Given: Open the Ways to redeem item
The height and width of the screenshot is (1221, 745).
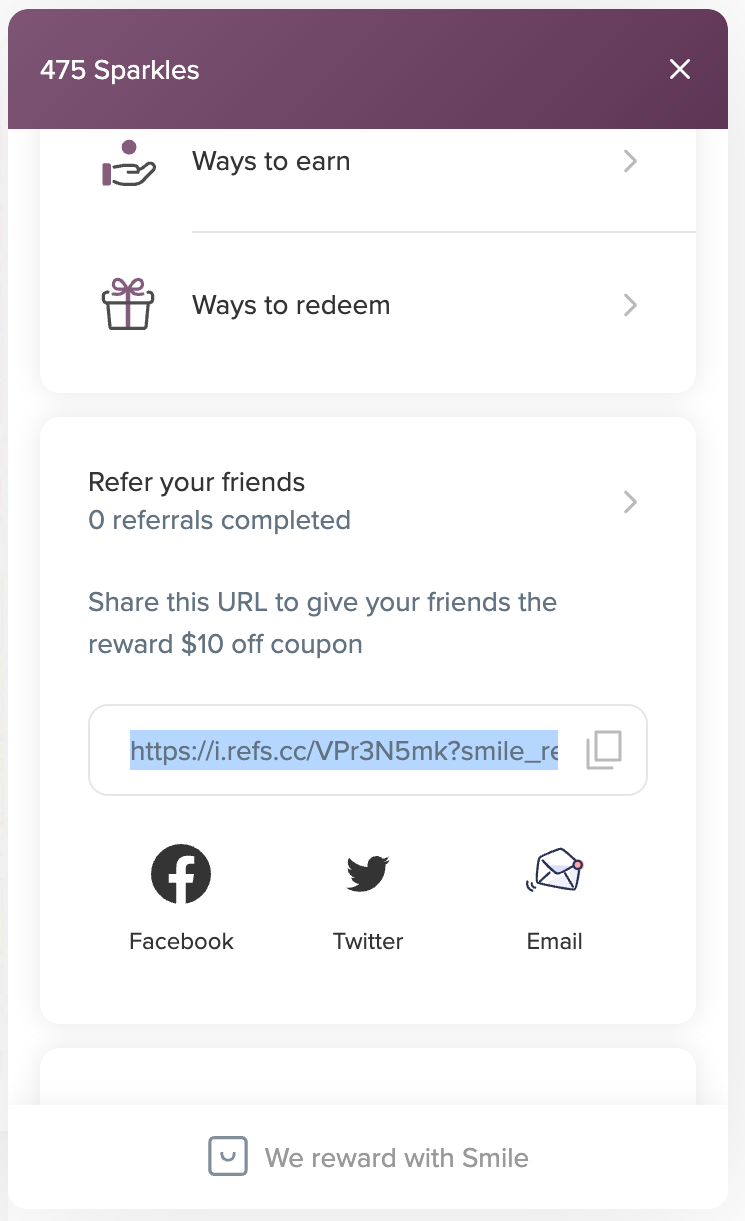Looking at the screenshot, I should click(368, 305).
